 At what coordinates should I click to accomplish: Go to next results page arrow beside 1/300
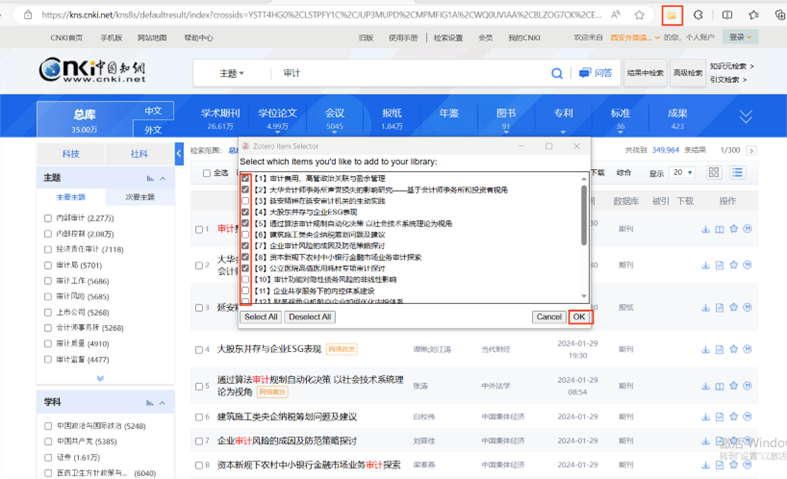click(751, 151)
